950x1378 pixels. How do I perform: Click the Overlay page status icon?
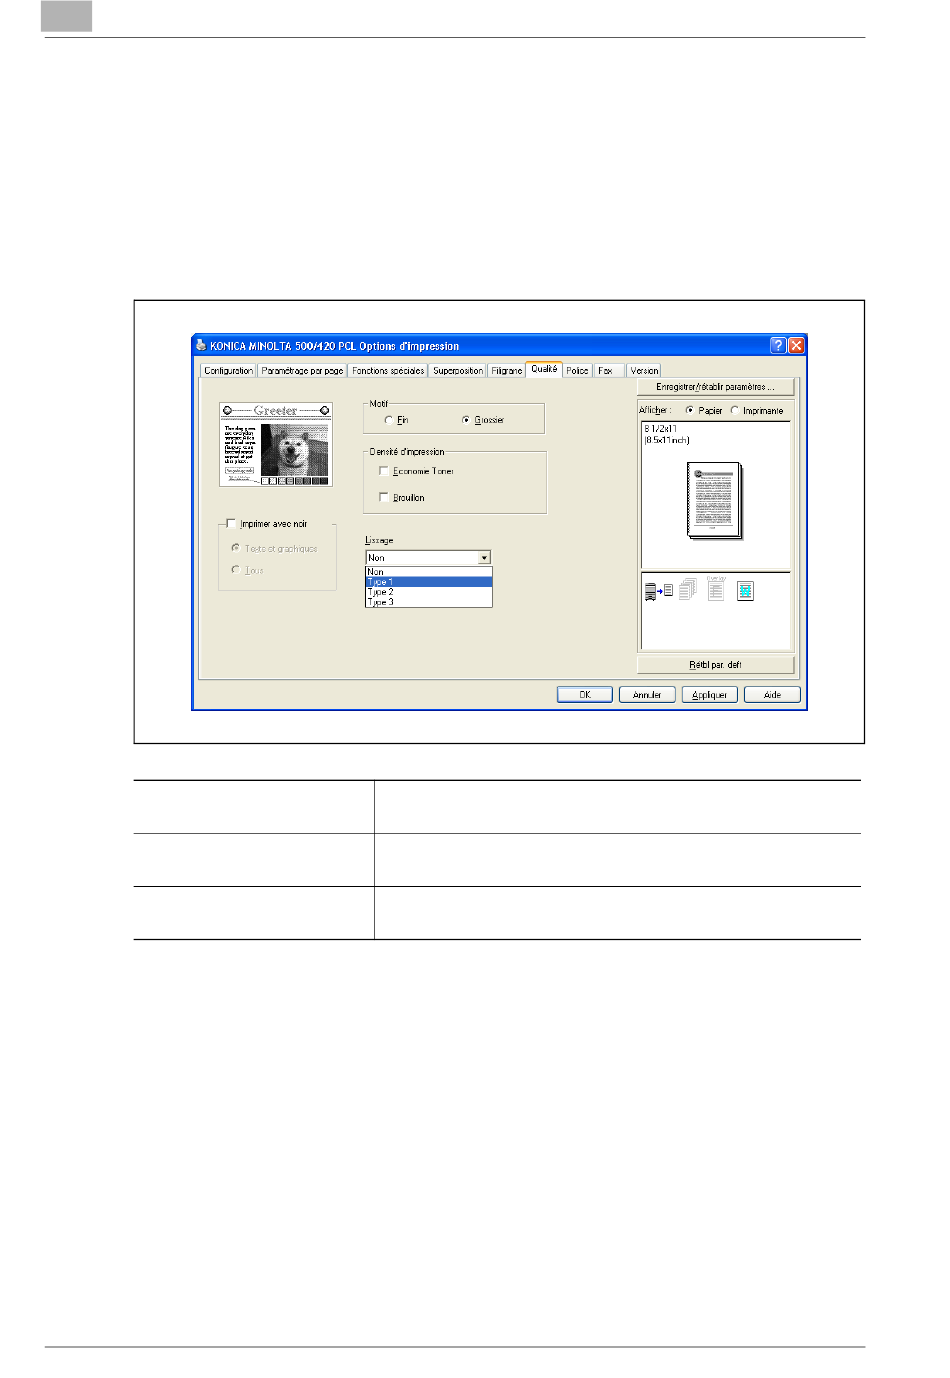pyautogui.click(x=715, y=588)
